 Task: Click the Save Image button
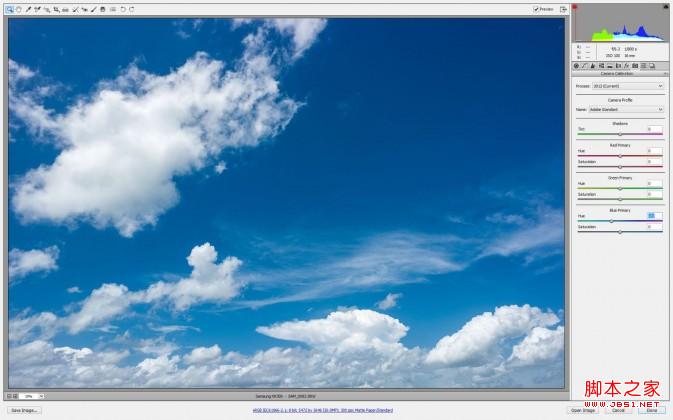click(x=24, y=411)
